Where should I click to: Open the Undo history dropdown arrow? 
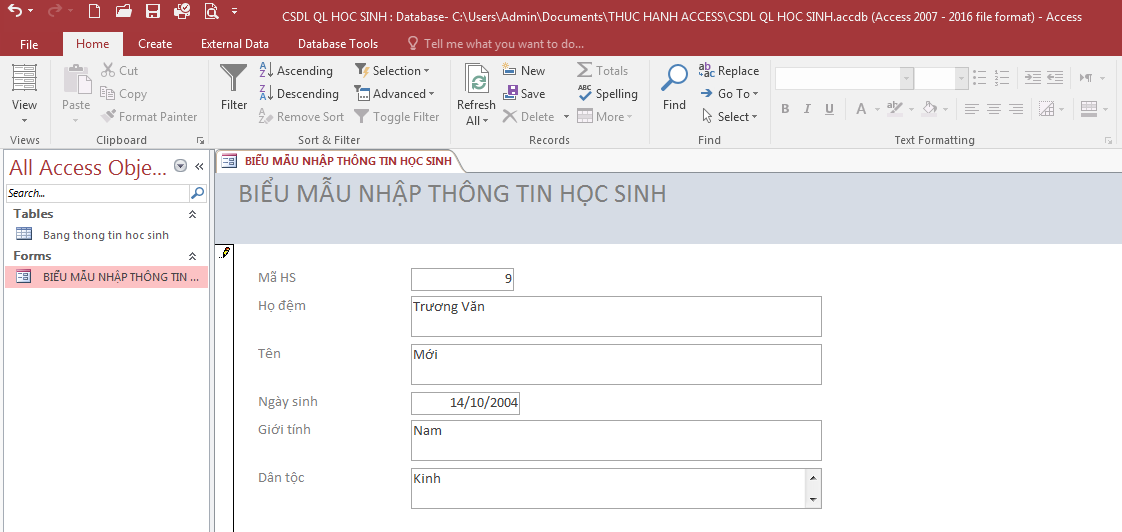coord(31,12)
